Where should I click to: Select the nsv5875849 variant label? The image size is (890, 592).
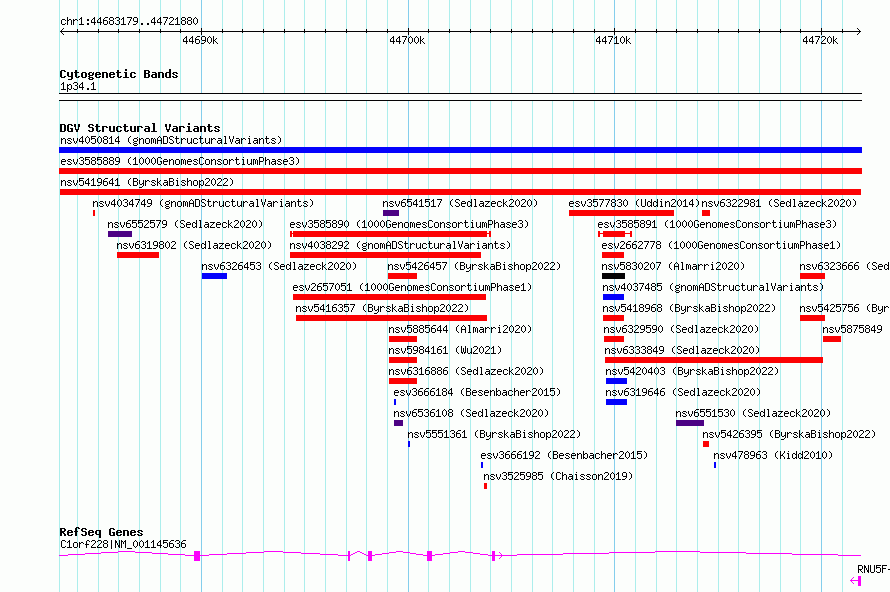click(x=853, y=329)
